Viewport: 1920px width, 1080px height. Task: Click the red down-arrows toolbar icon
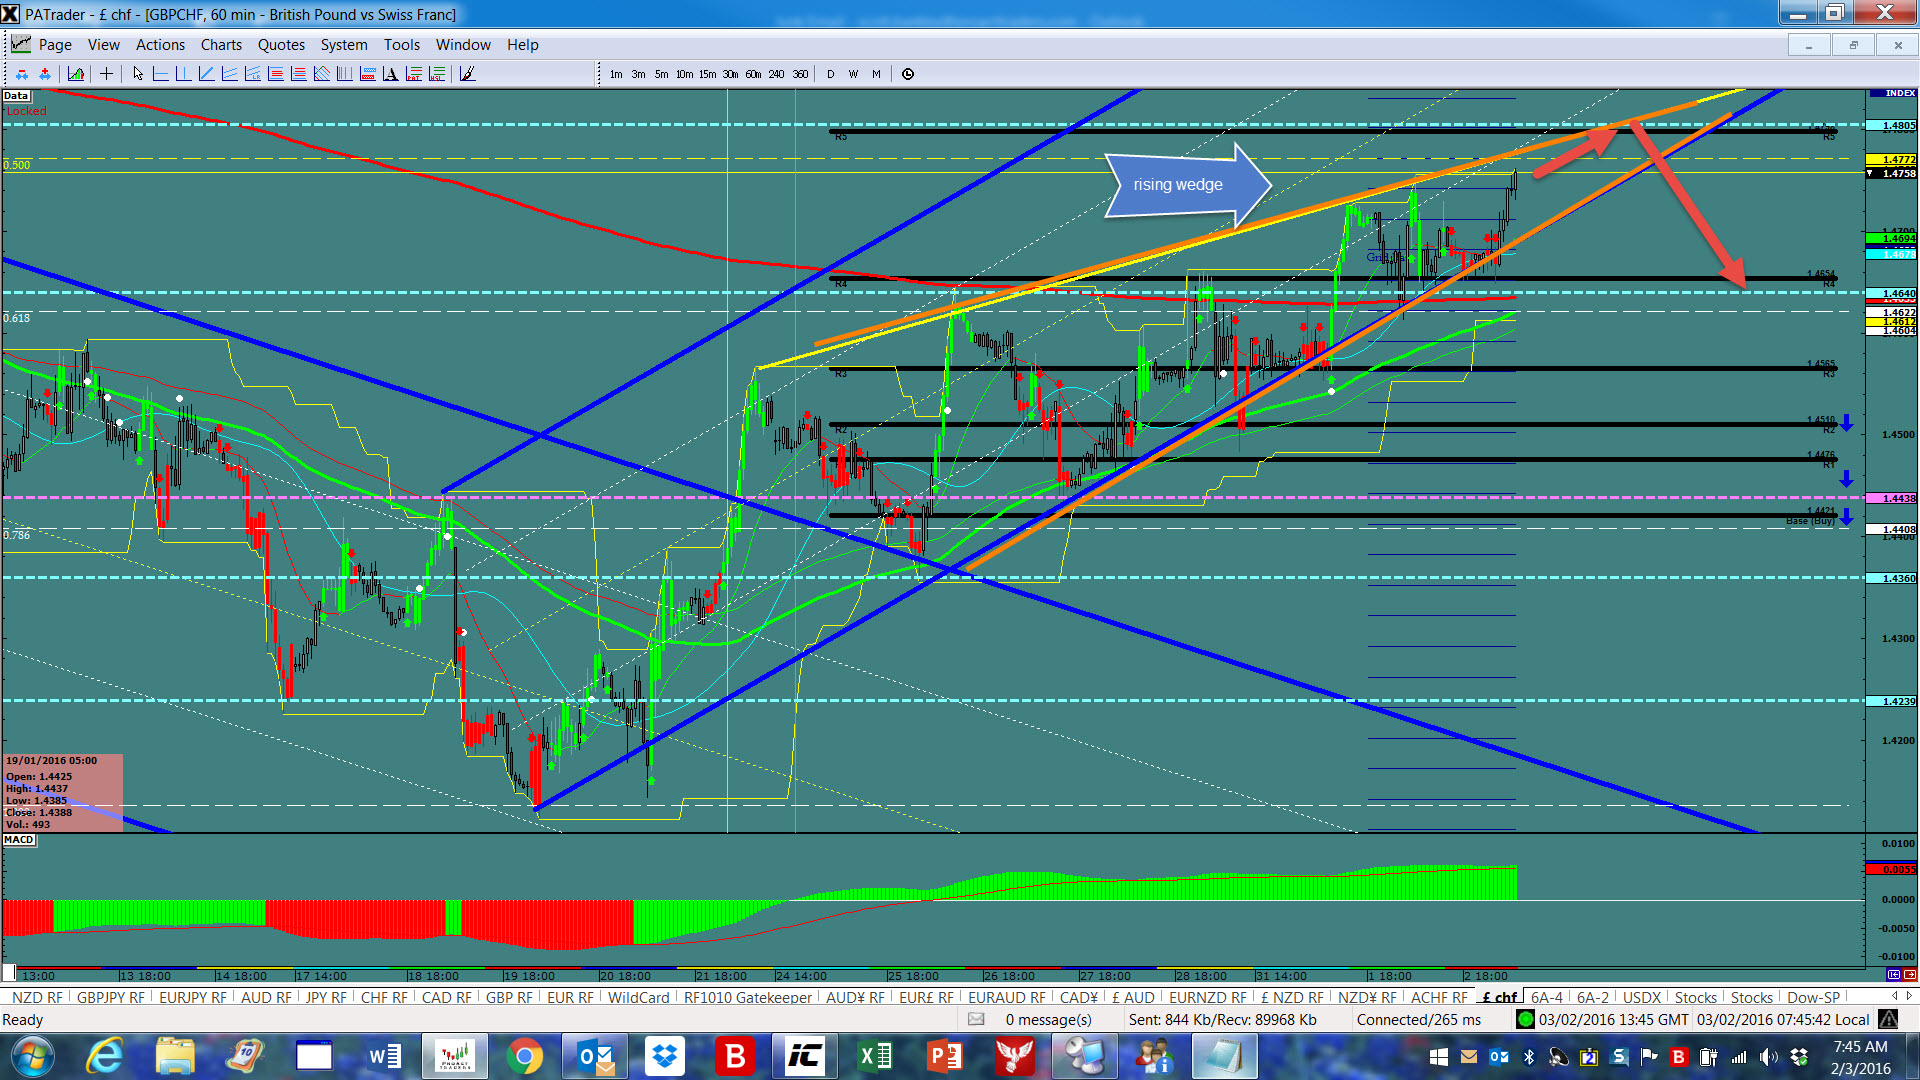[21, 73]
